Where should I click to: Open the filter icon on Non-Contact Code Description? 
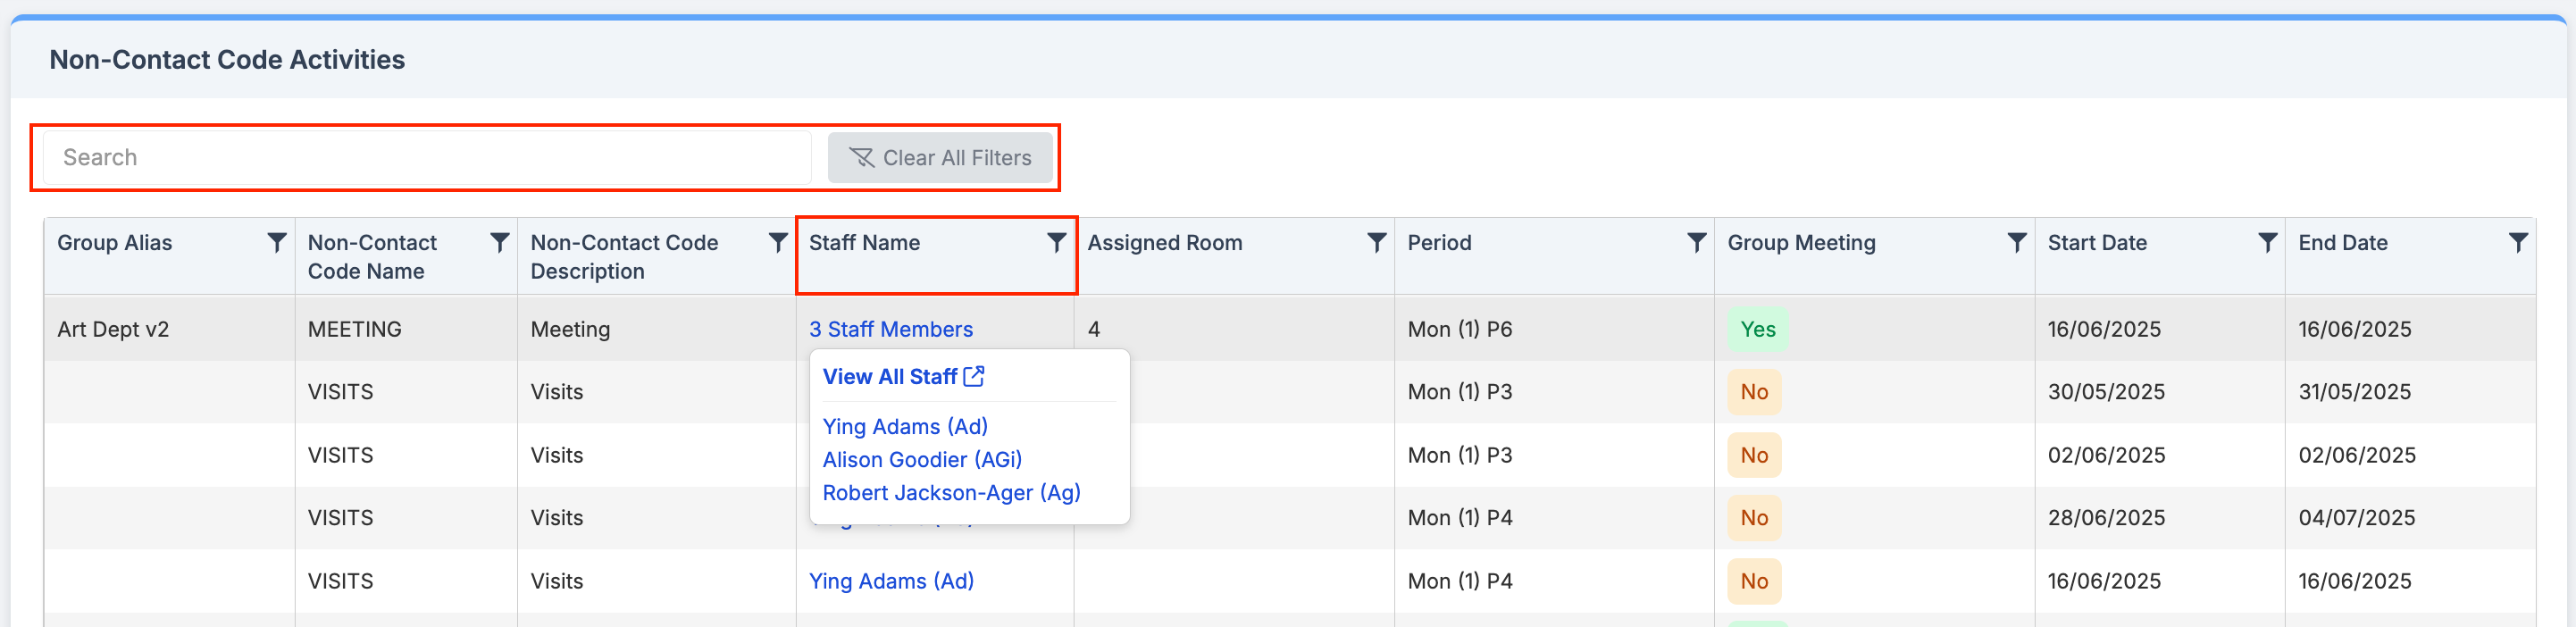tap(777, 241)
